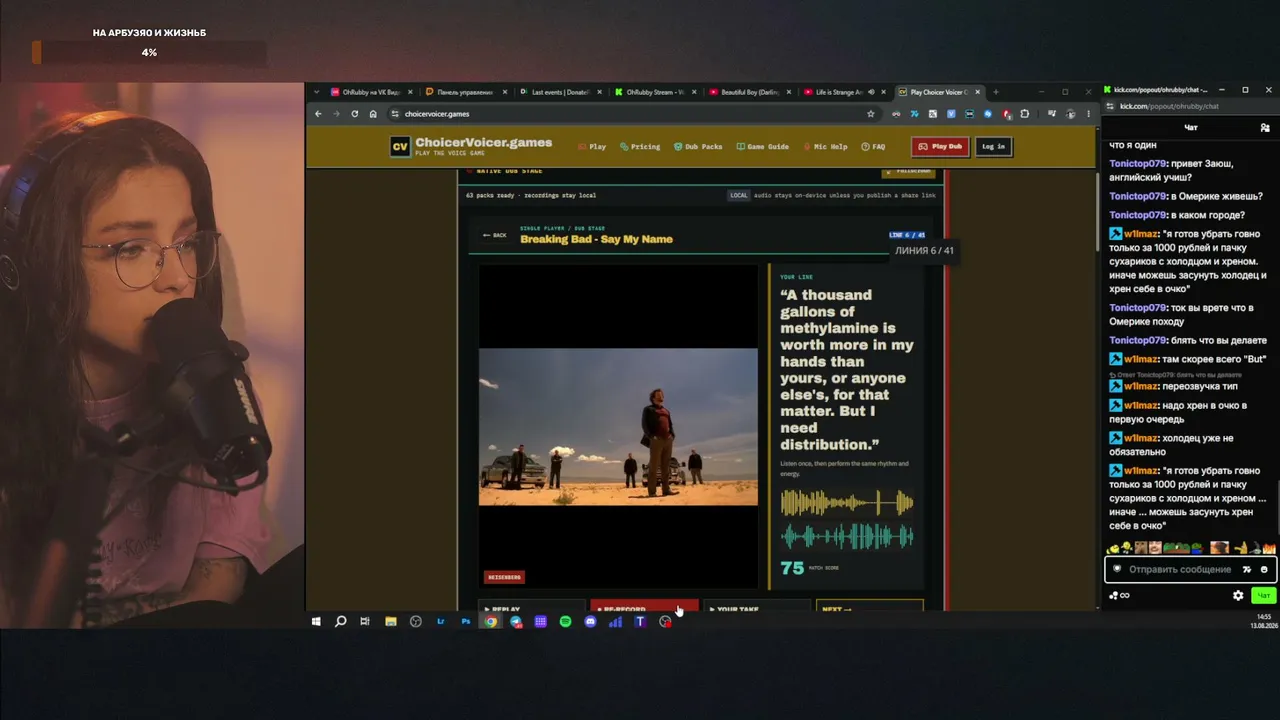Screen dimensions: 1280x720
Task: Open the FAQ link
Action: pyautogui.click(x=873, y=147)
